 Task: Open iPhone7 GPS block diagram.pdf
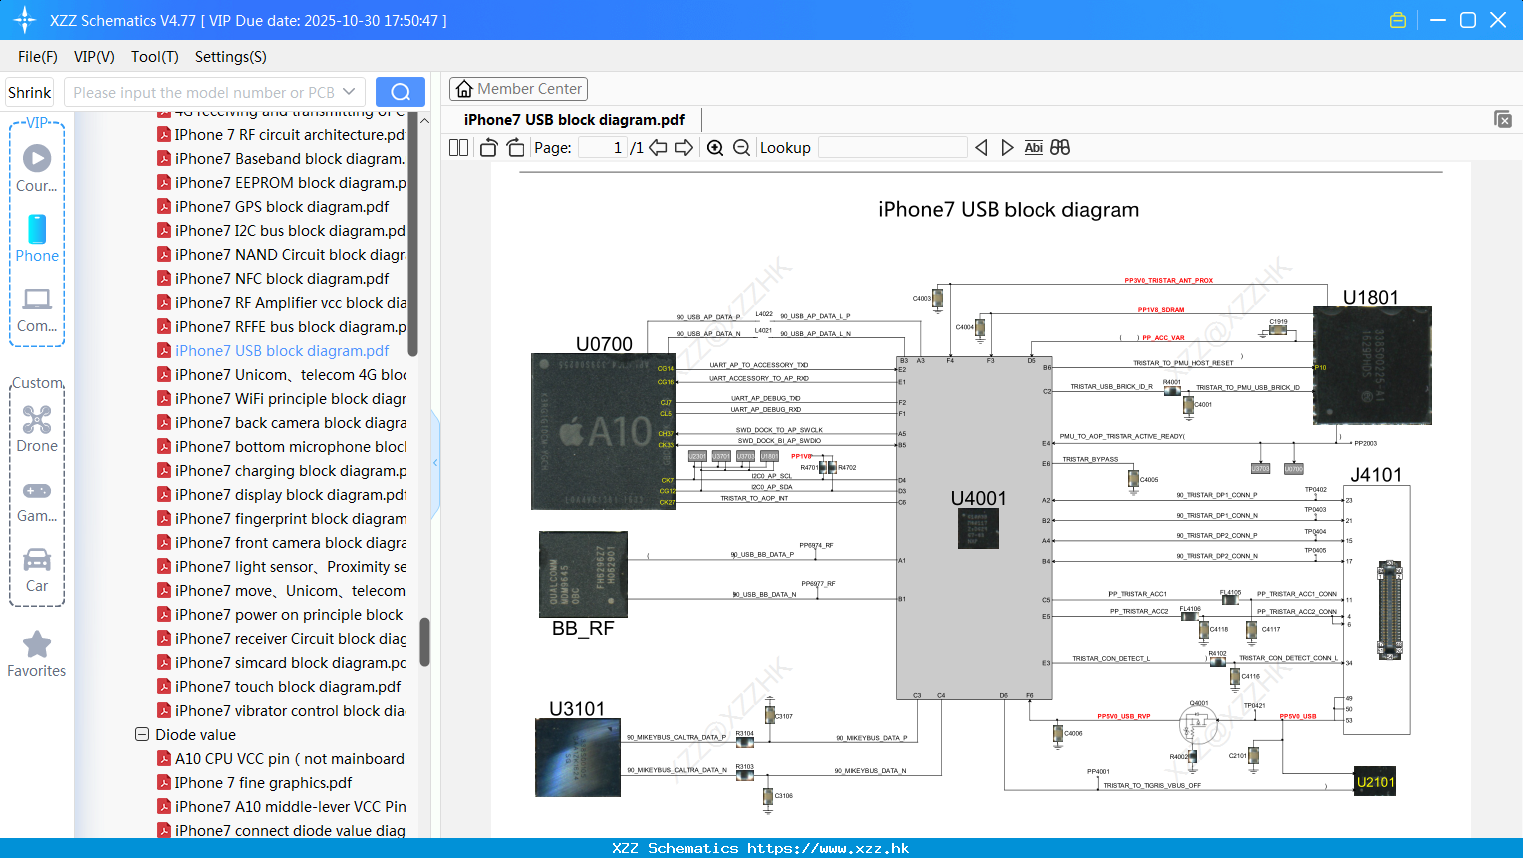tap(273, 207)
